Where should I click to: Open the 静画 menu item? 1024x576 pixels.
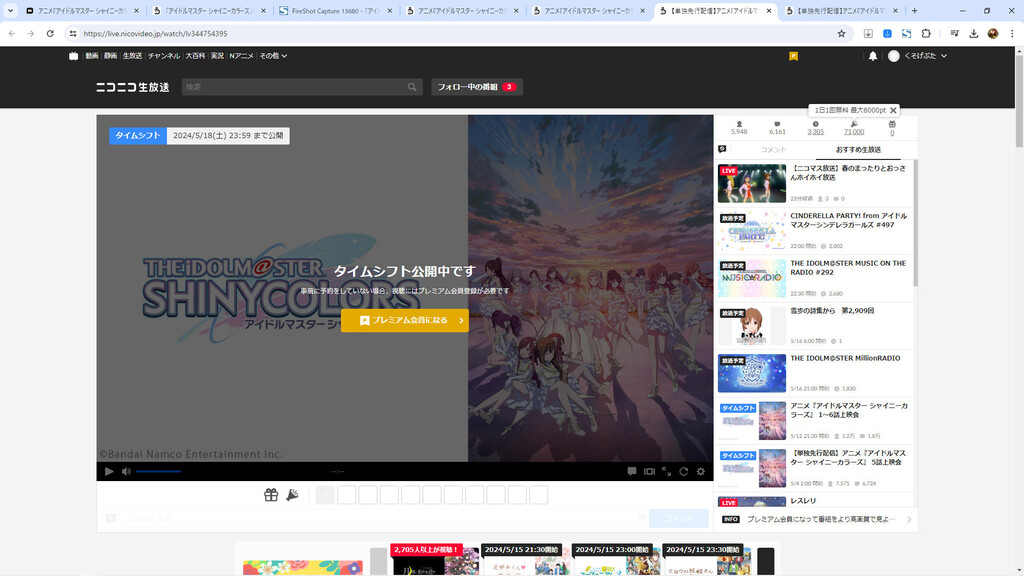tap(110, 56)
